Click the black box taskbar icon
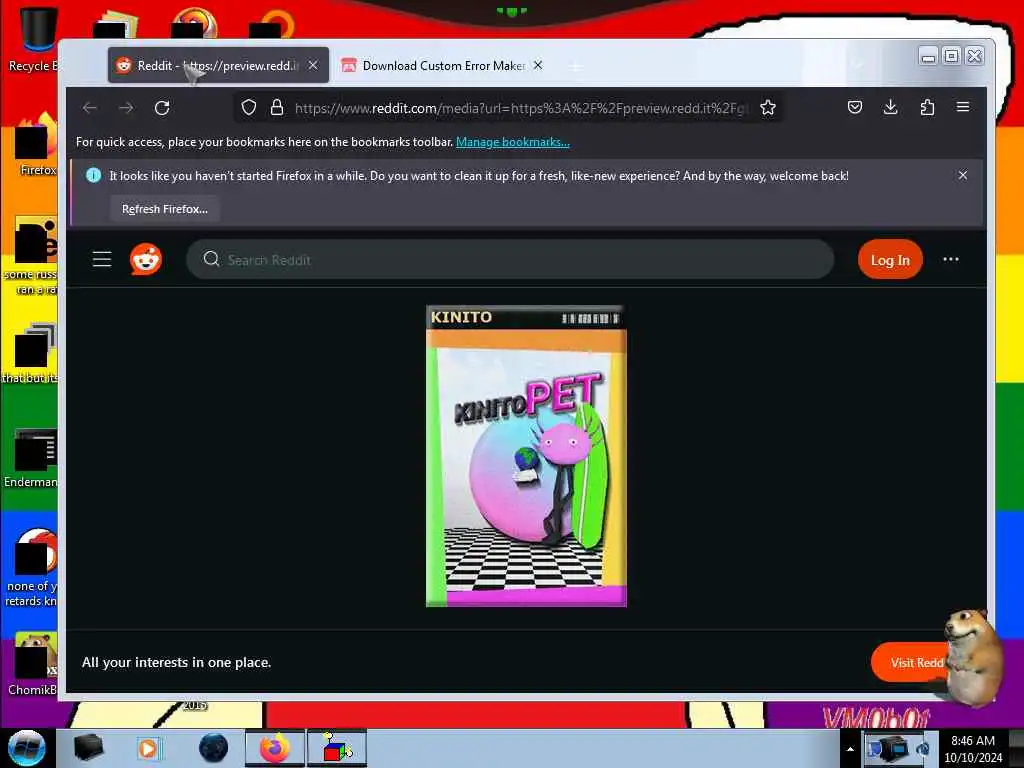 tap(88, 748)
